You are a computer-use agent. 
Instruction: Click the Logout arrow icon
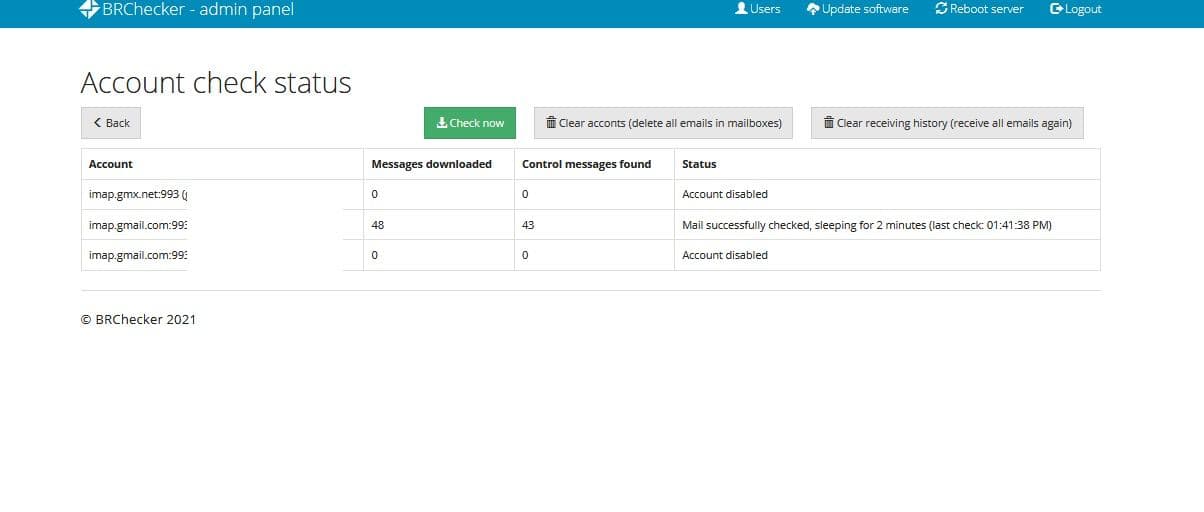pos(1056,8)
